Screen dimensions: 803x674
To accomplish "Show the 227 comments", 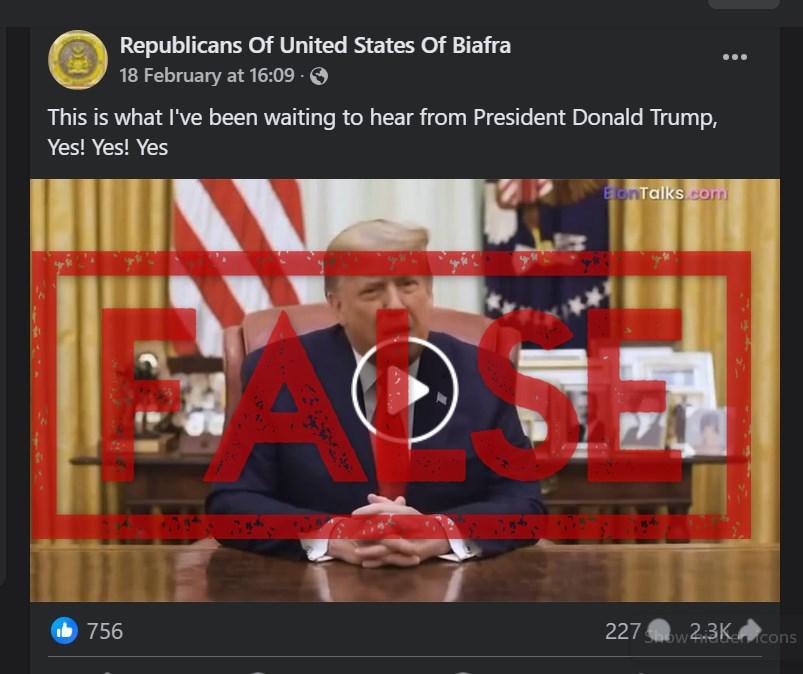I will click(x=623, y=631).
